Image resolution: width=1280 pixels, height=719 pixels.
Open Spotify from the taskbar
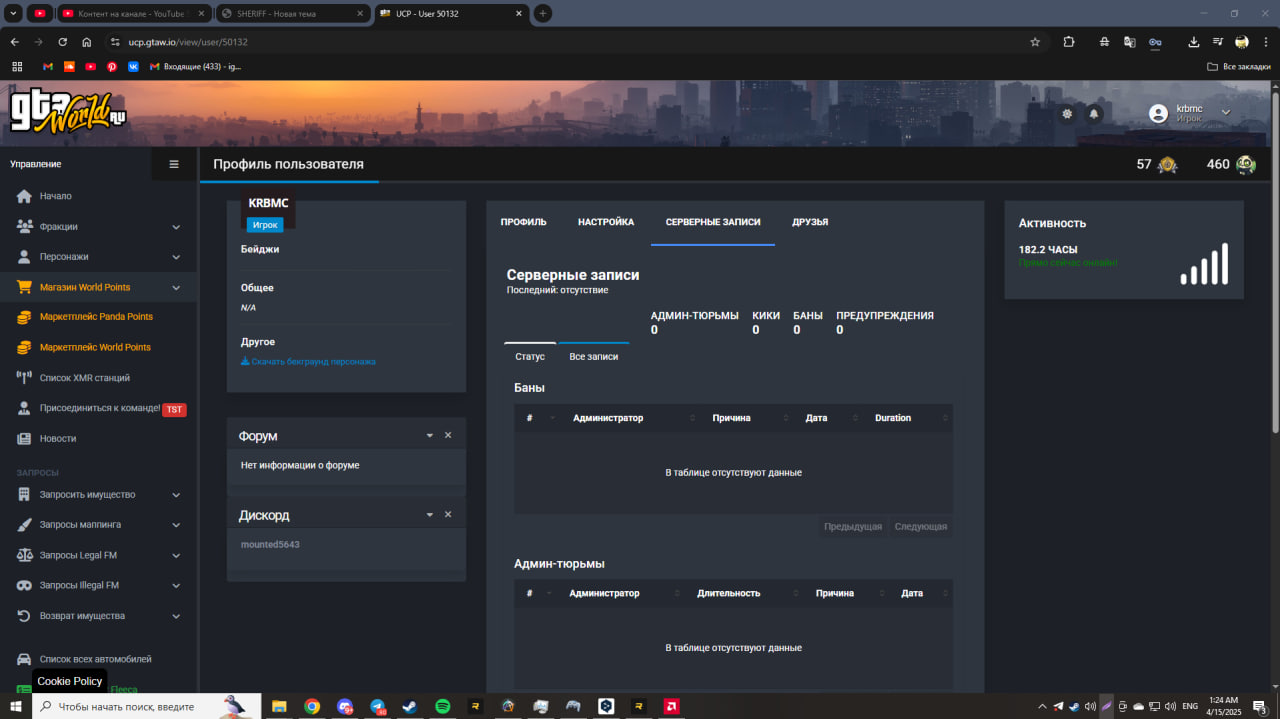tap(442, 706)
